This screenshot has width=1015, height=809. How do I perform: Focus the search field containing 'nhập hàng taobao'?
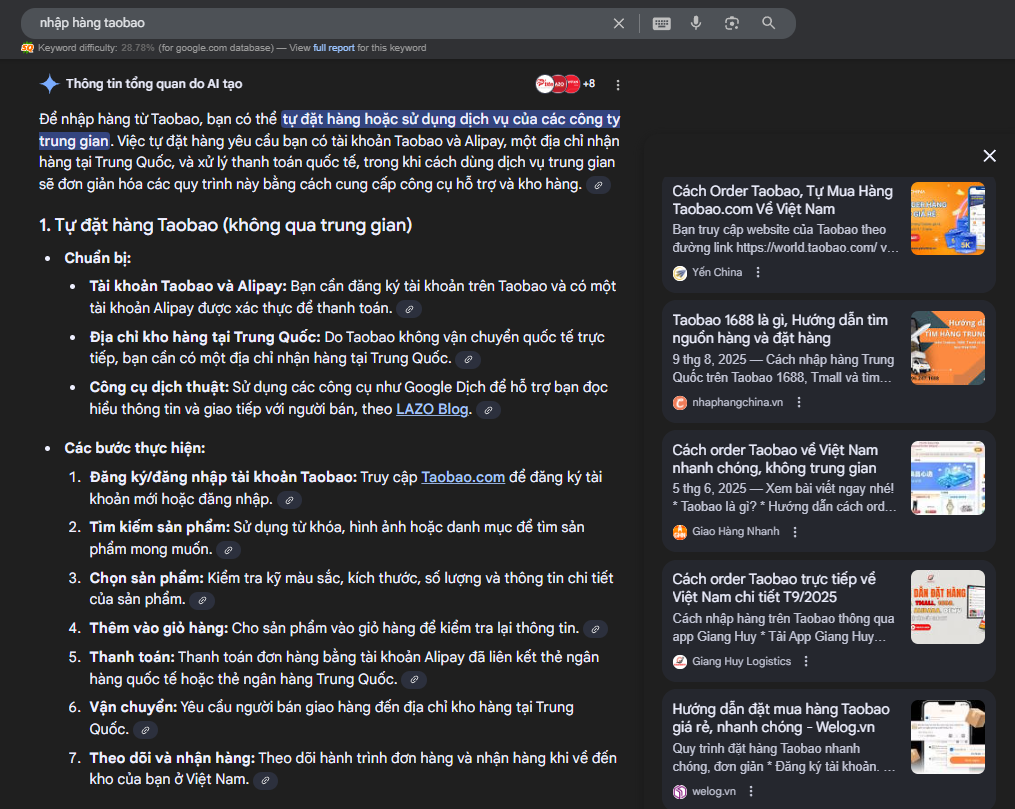pos(320,23)
